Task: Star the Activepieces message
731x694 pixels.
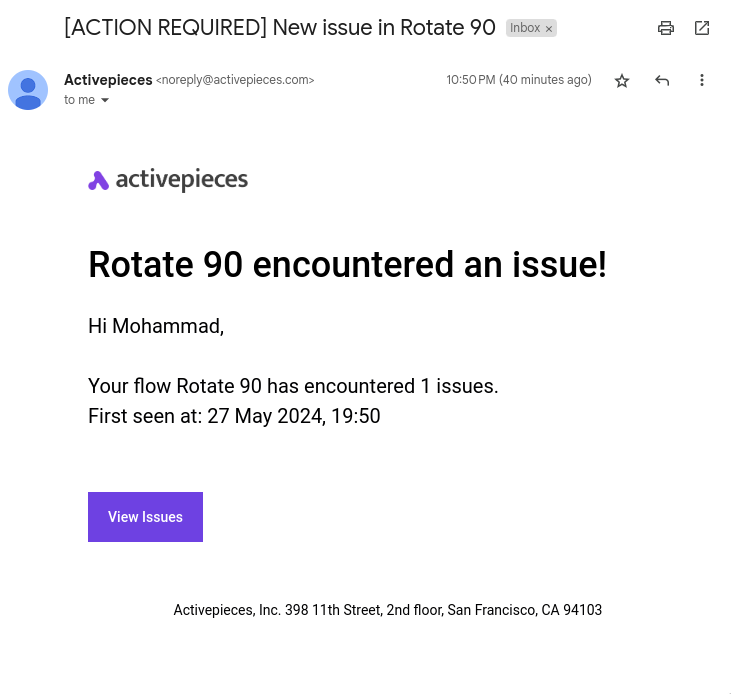Action: point(622,81)
